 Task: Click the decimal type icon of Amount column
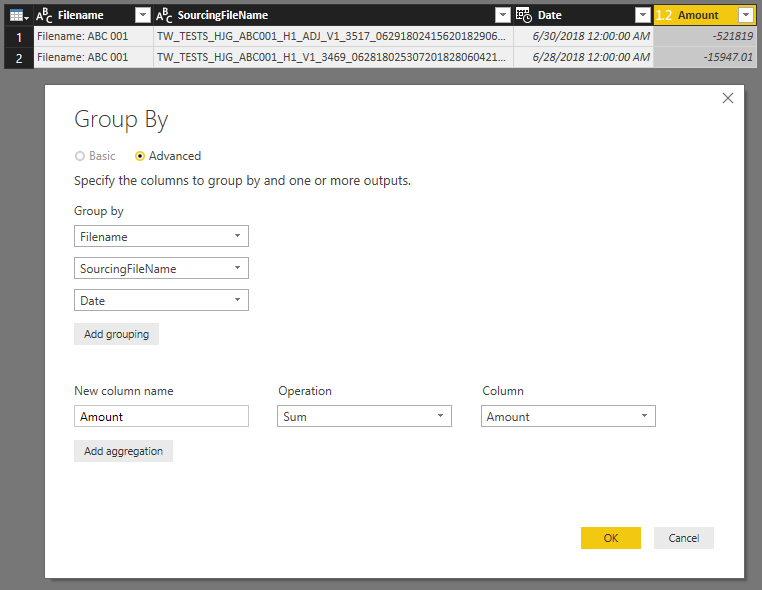[664, 16]
